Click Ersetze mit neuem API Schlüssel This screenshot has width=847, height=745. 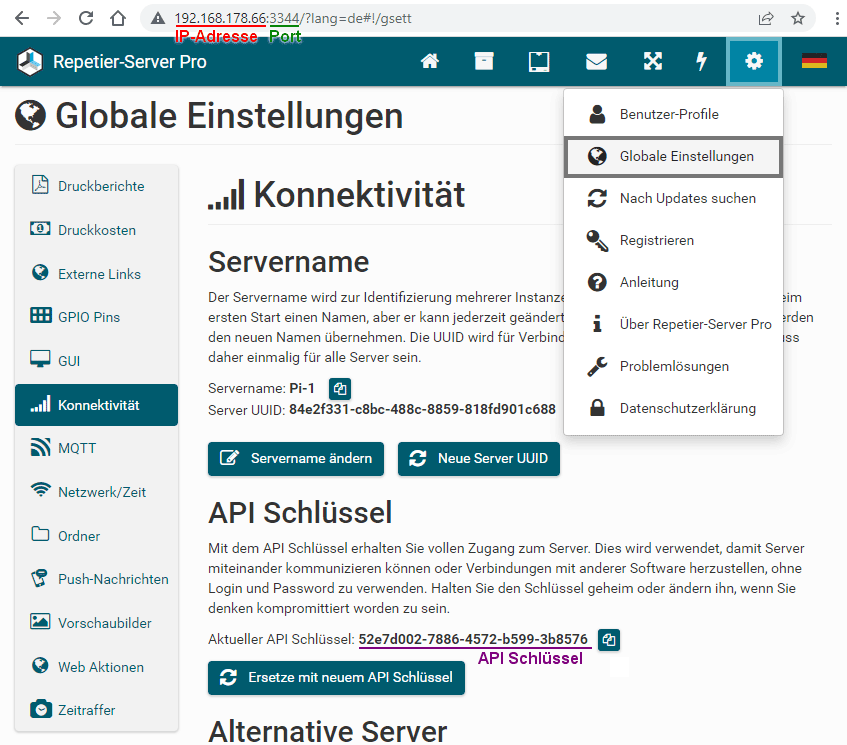click(337, 677)
